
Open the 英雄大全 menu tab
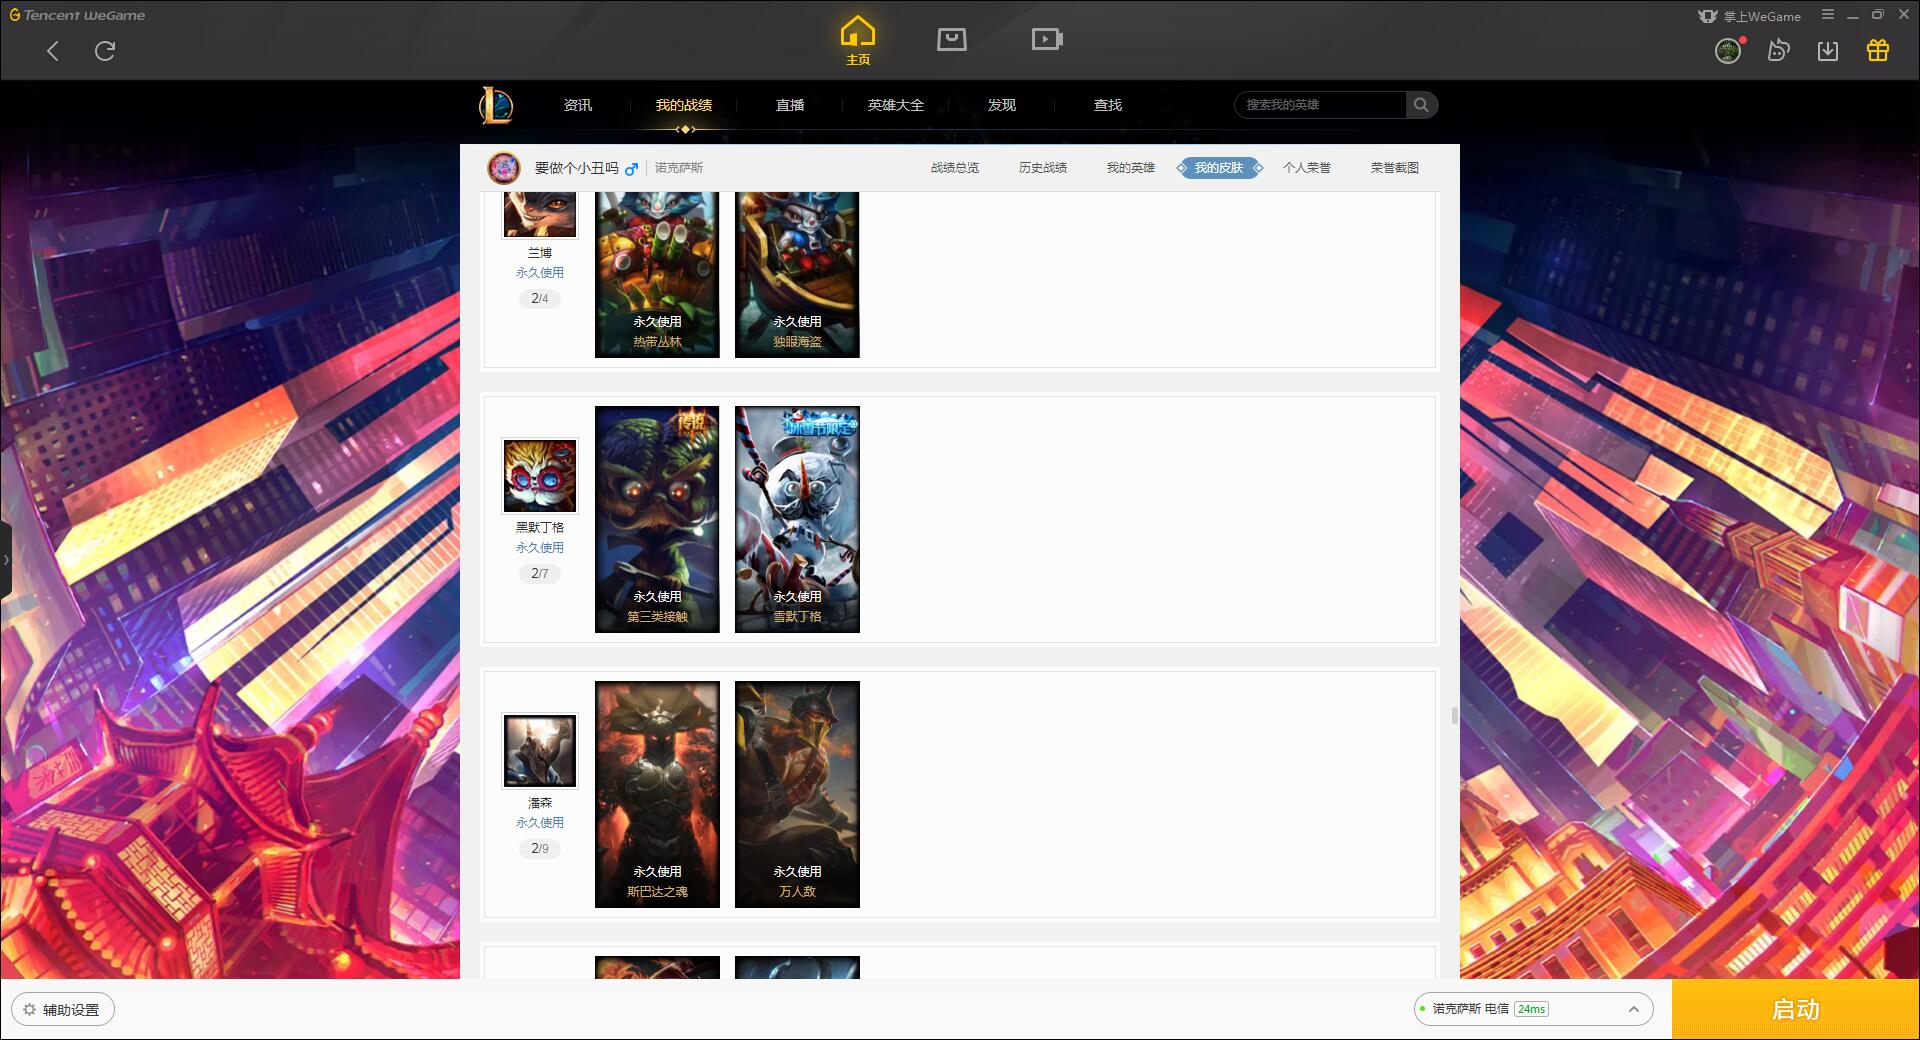pyautogui.click(x=896, y=105)
